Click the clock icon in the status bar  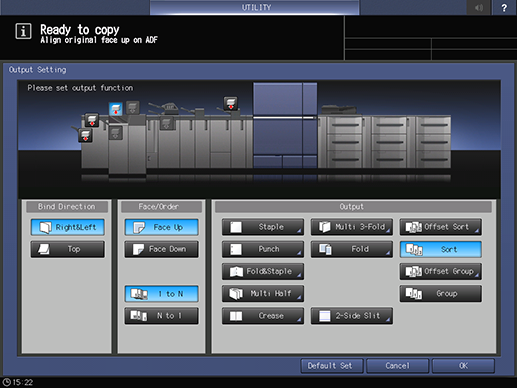[x=7, y=382]
